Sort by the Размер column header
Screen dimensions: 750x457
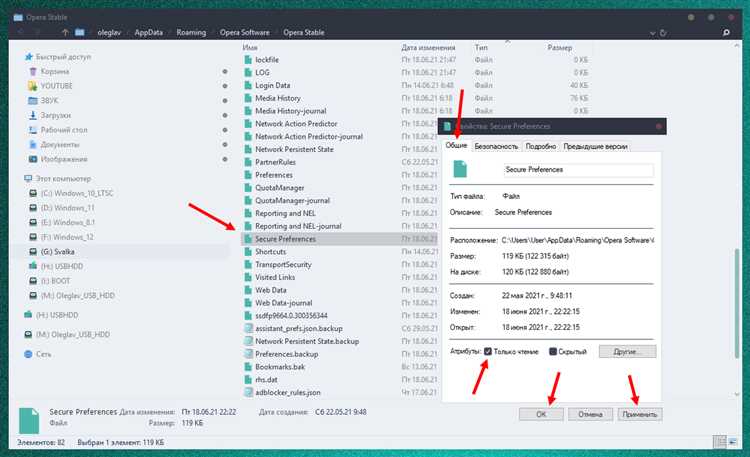click(x=560, y=47)
